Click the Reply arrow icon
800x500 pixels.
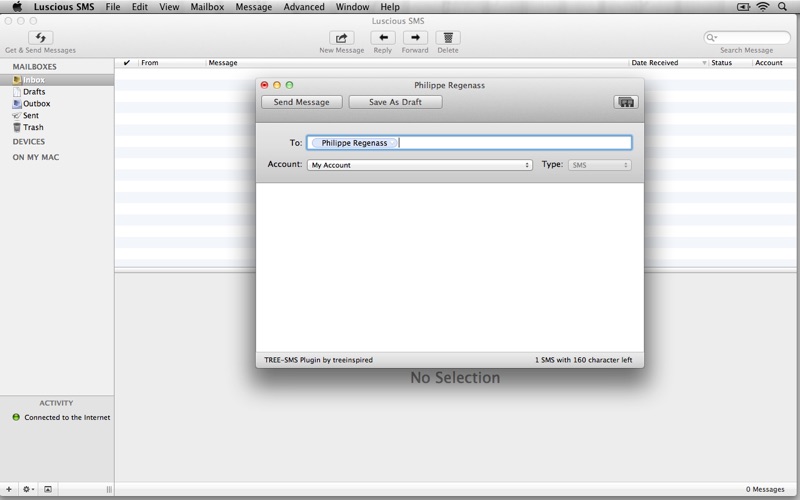pyautogui.click(x=383, y=38)
